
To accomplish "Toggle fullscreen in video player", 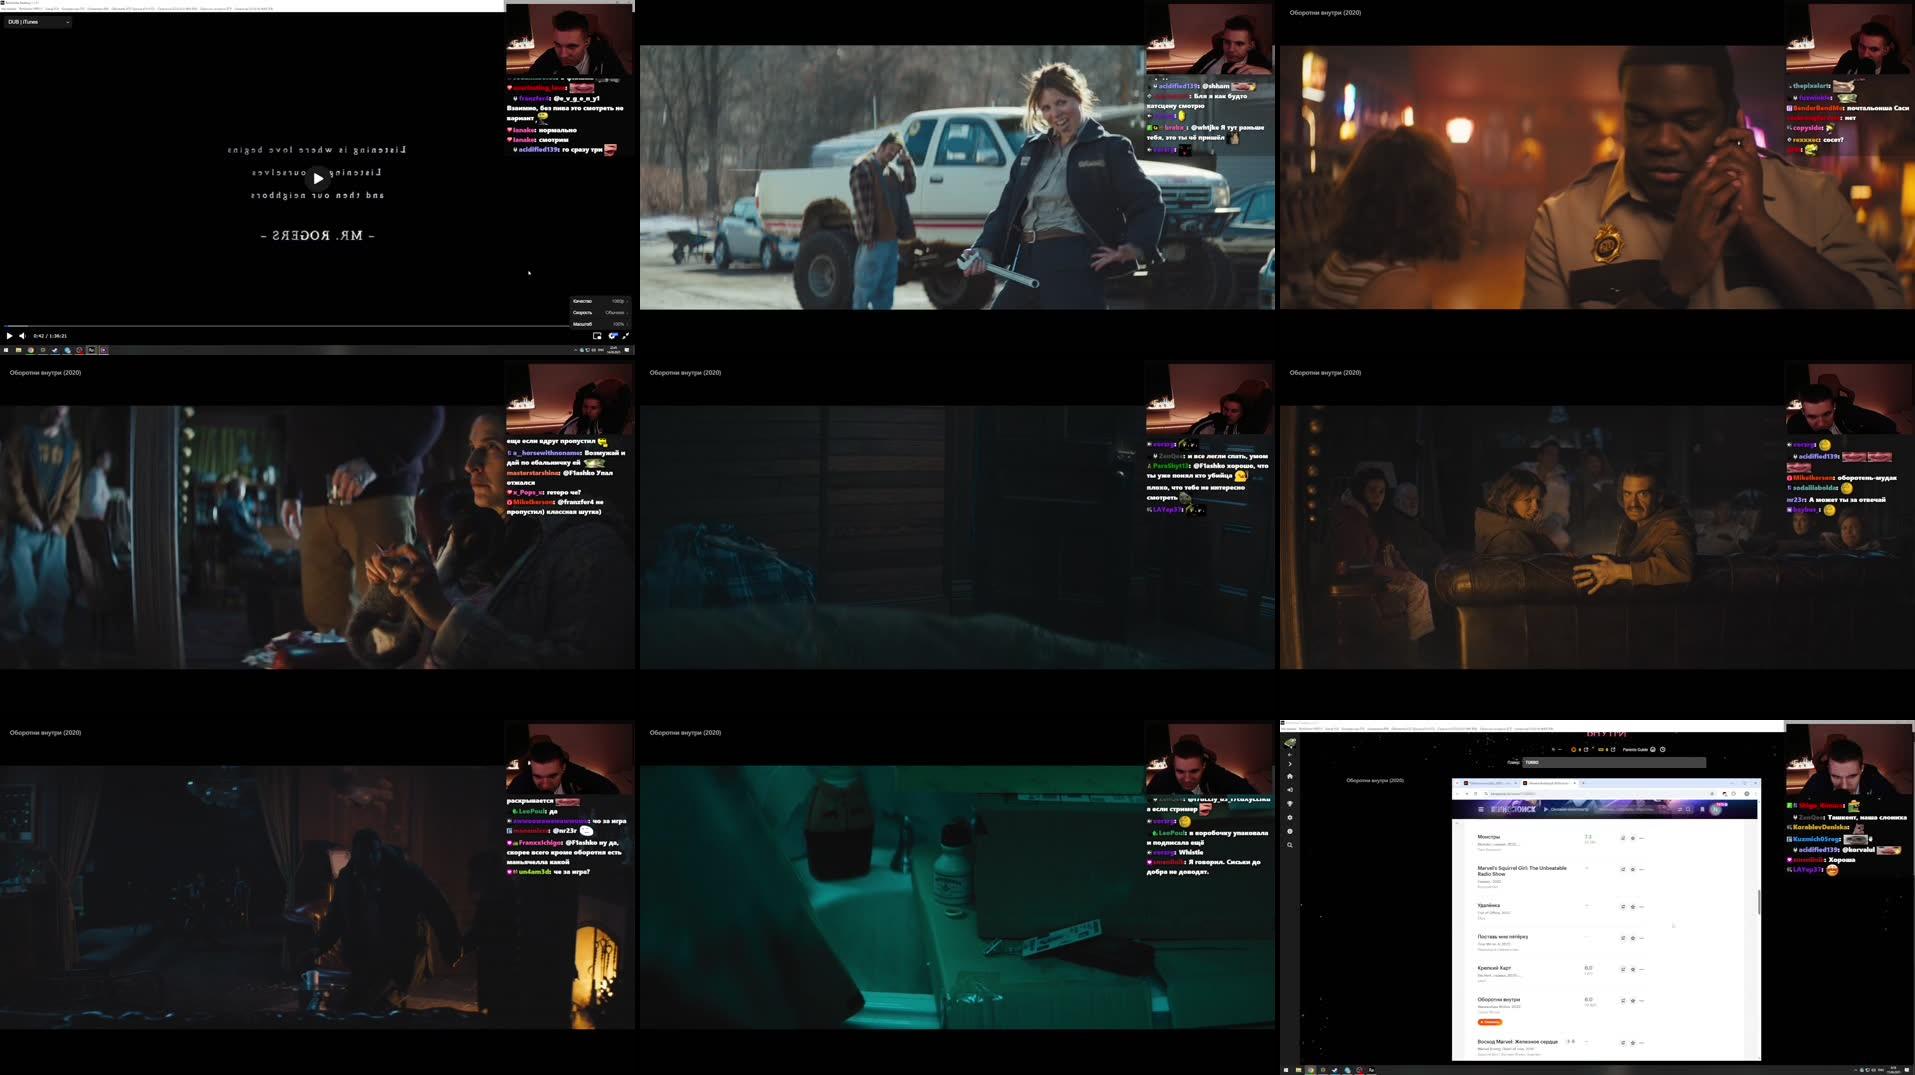I will pos(625,336).
